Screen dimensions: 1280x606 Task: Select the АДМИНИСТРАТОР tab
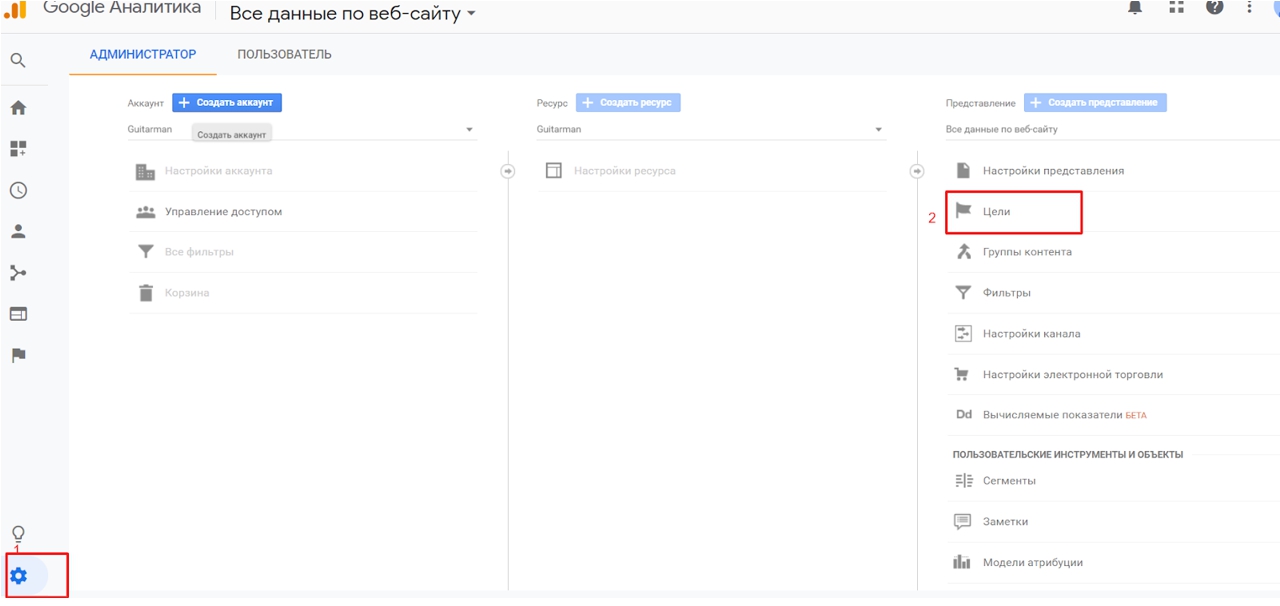tap(143, 54)
